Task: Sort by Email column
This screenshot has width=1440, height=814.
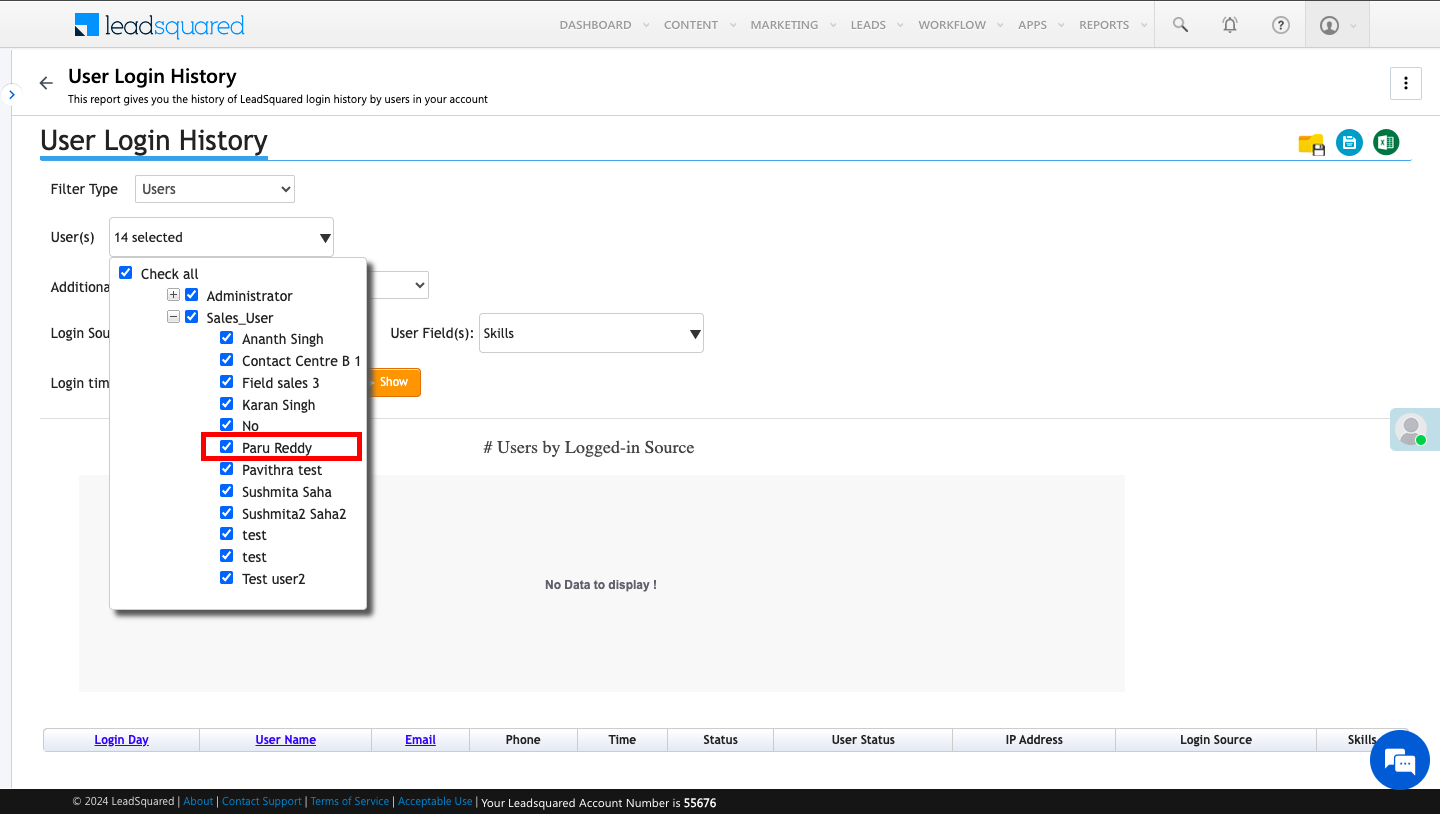Action: [x=420, y=740]
